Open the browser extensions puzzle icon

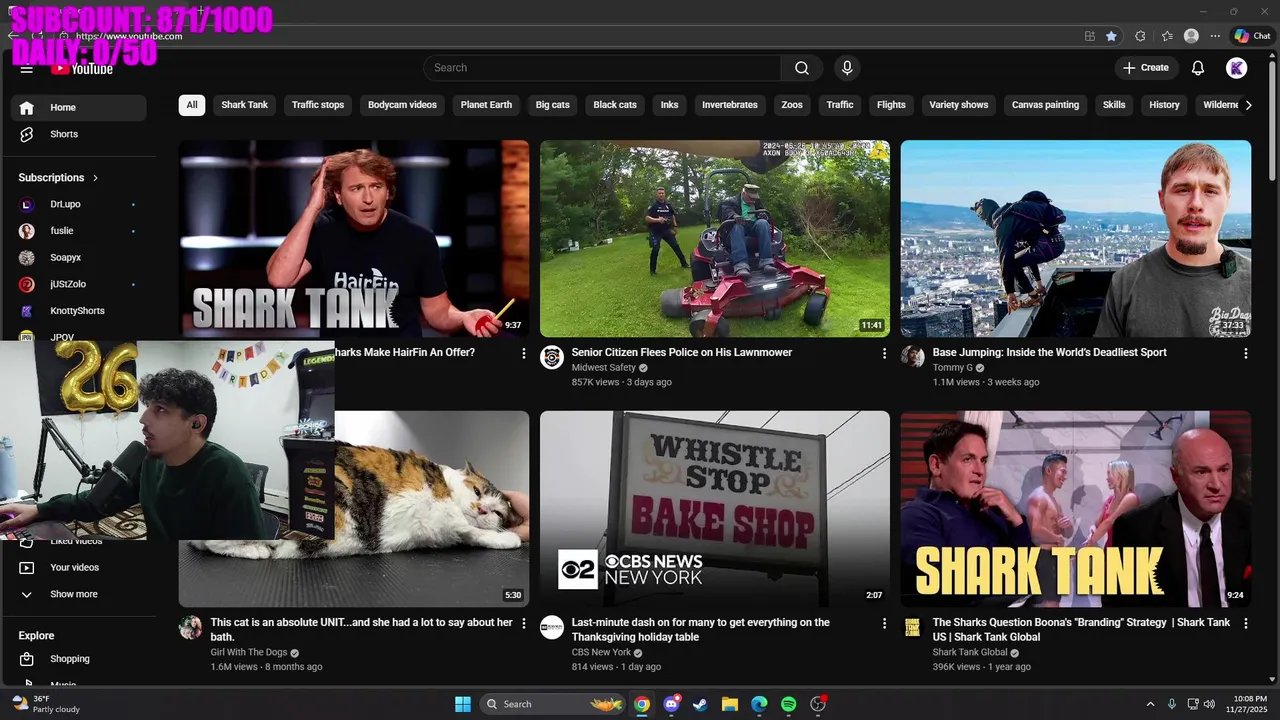click(1140, 36)
